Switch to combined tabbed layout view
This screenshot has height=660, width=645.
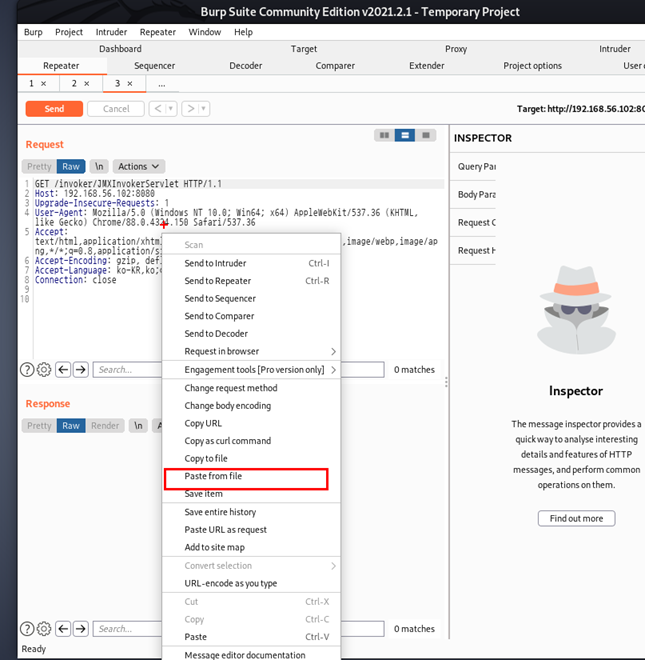click(x=426, y=135)
